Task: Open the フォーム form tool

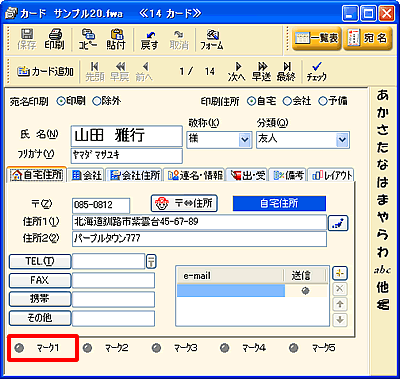Action: click(211, 39)
